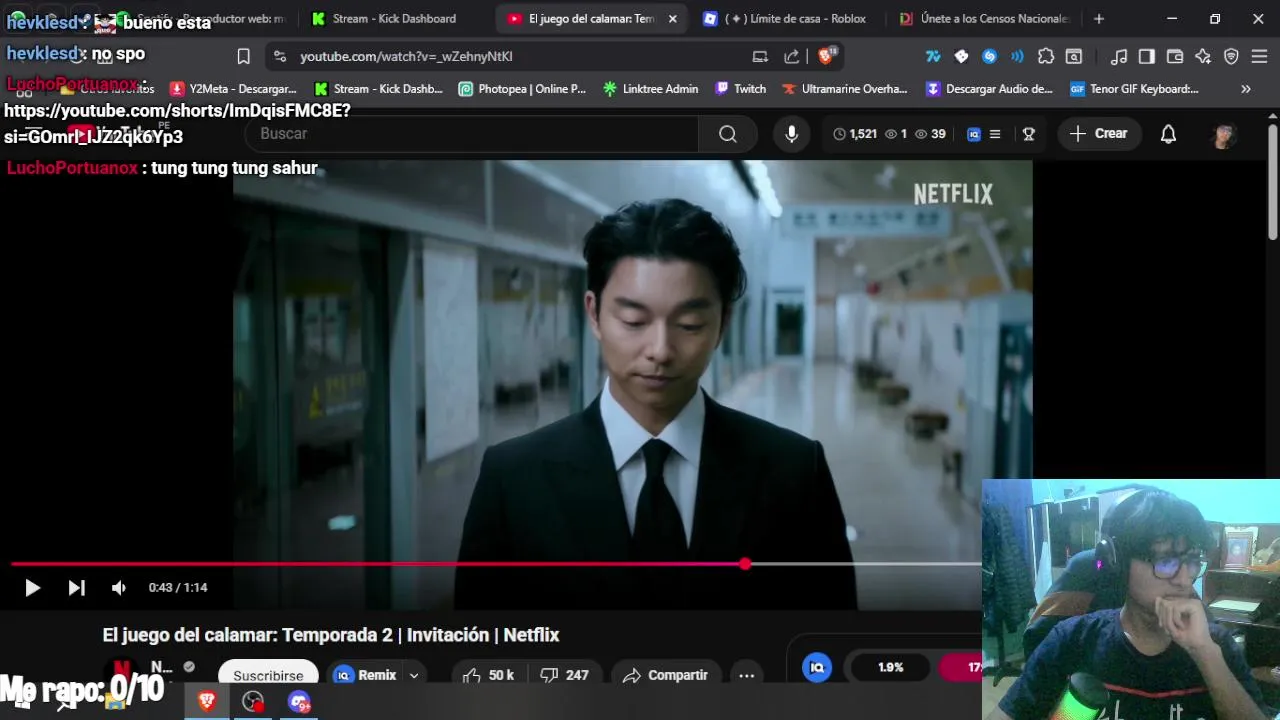
Task: Click the install-app icon in the address bar
Action: click(x=760, y=57)
